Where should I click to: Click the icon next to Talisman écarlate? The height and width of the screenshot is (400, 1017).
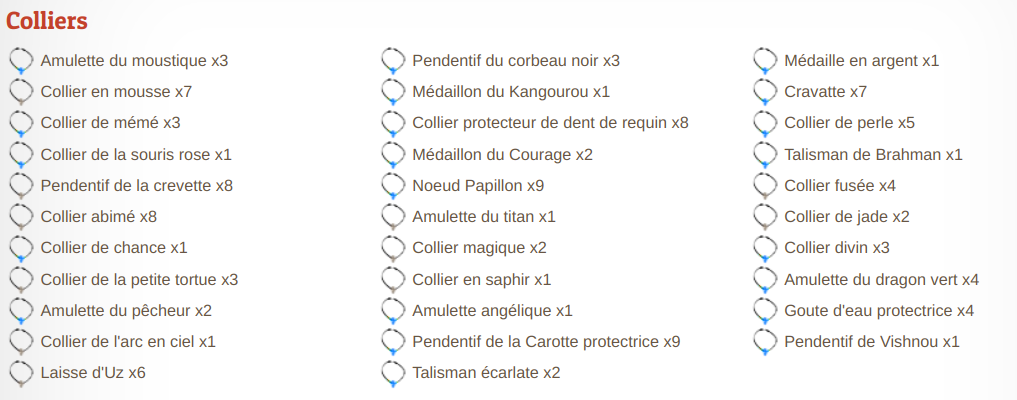pyautogui.click(x=393, y=373)
